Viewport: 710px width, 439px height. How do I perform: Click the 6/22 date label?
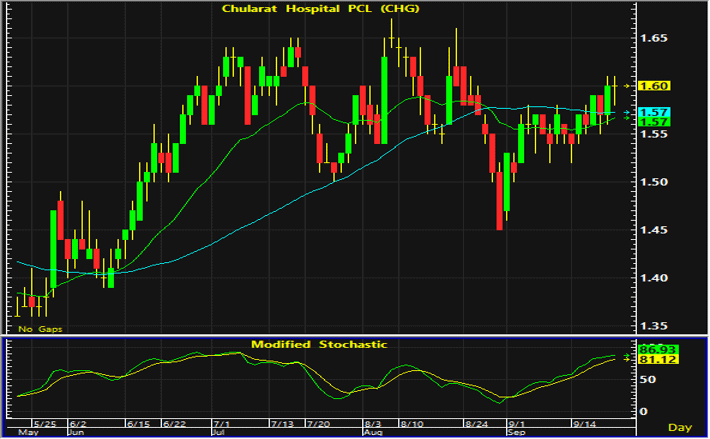pos(174,424)
